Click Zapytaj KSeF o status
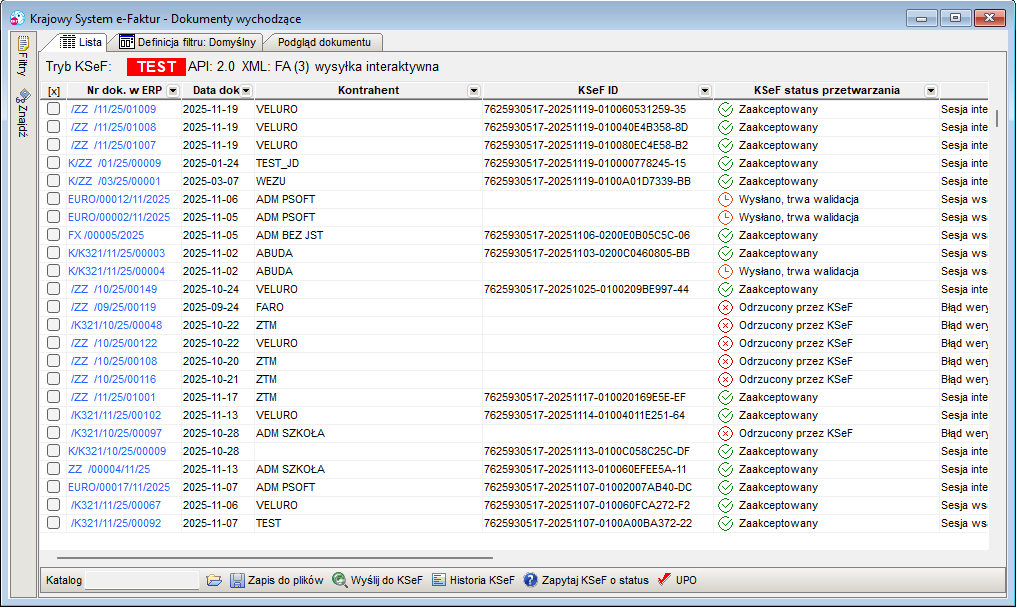The height and width of the screenshot is (608, 1017). 586,580
